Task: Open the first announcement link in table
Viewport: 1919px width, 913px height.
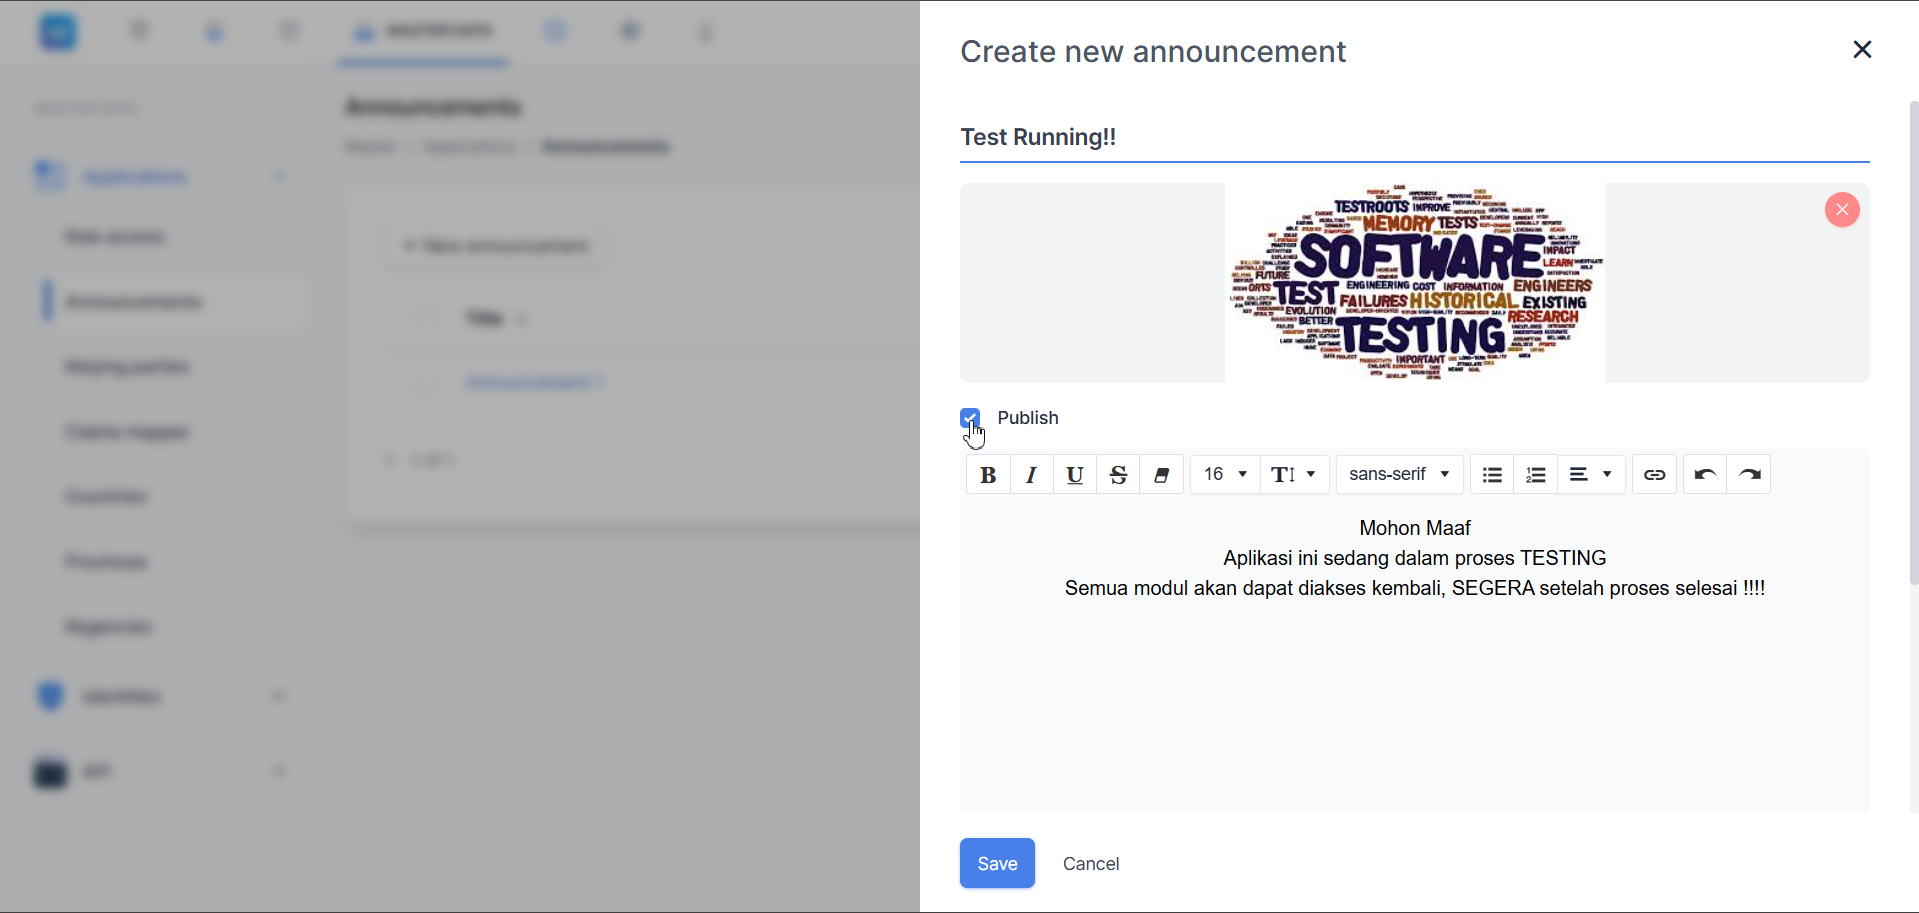Action: pyautogui.click(x=536, y=382)
